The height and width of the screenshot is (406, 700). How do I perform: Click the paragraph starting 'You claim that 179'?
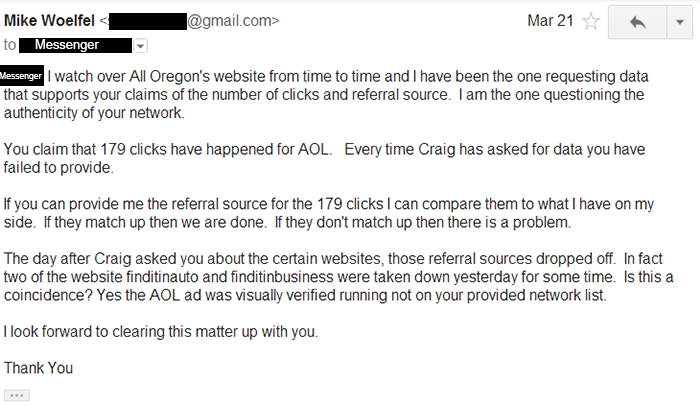pos(325,158)
